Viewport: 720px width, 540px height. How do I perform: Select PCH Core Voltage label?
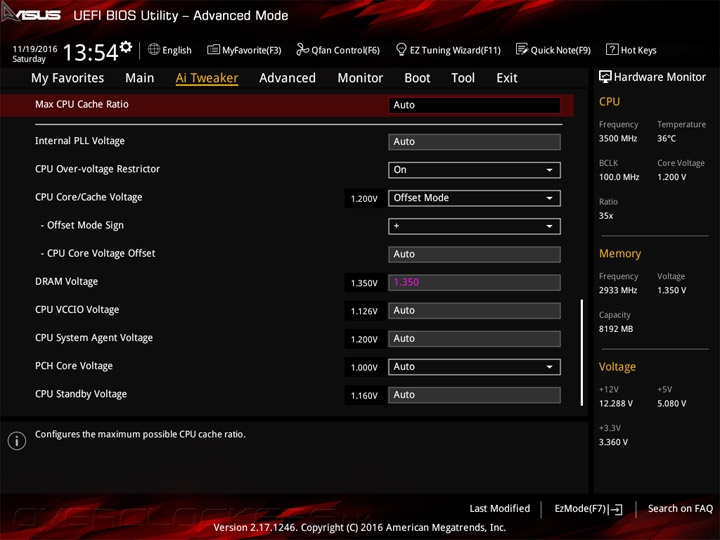click(74, 366)
